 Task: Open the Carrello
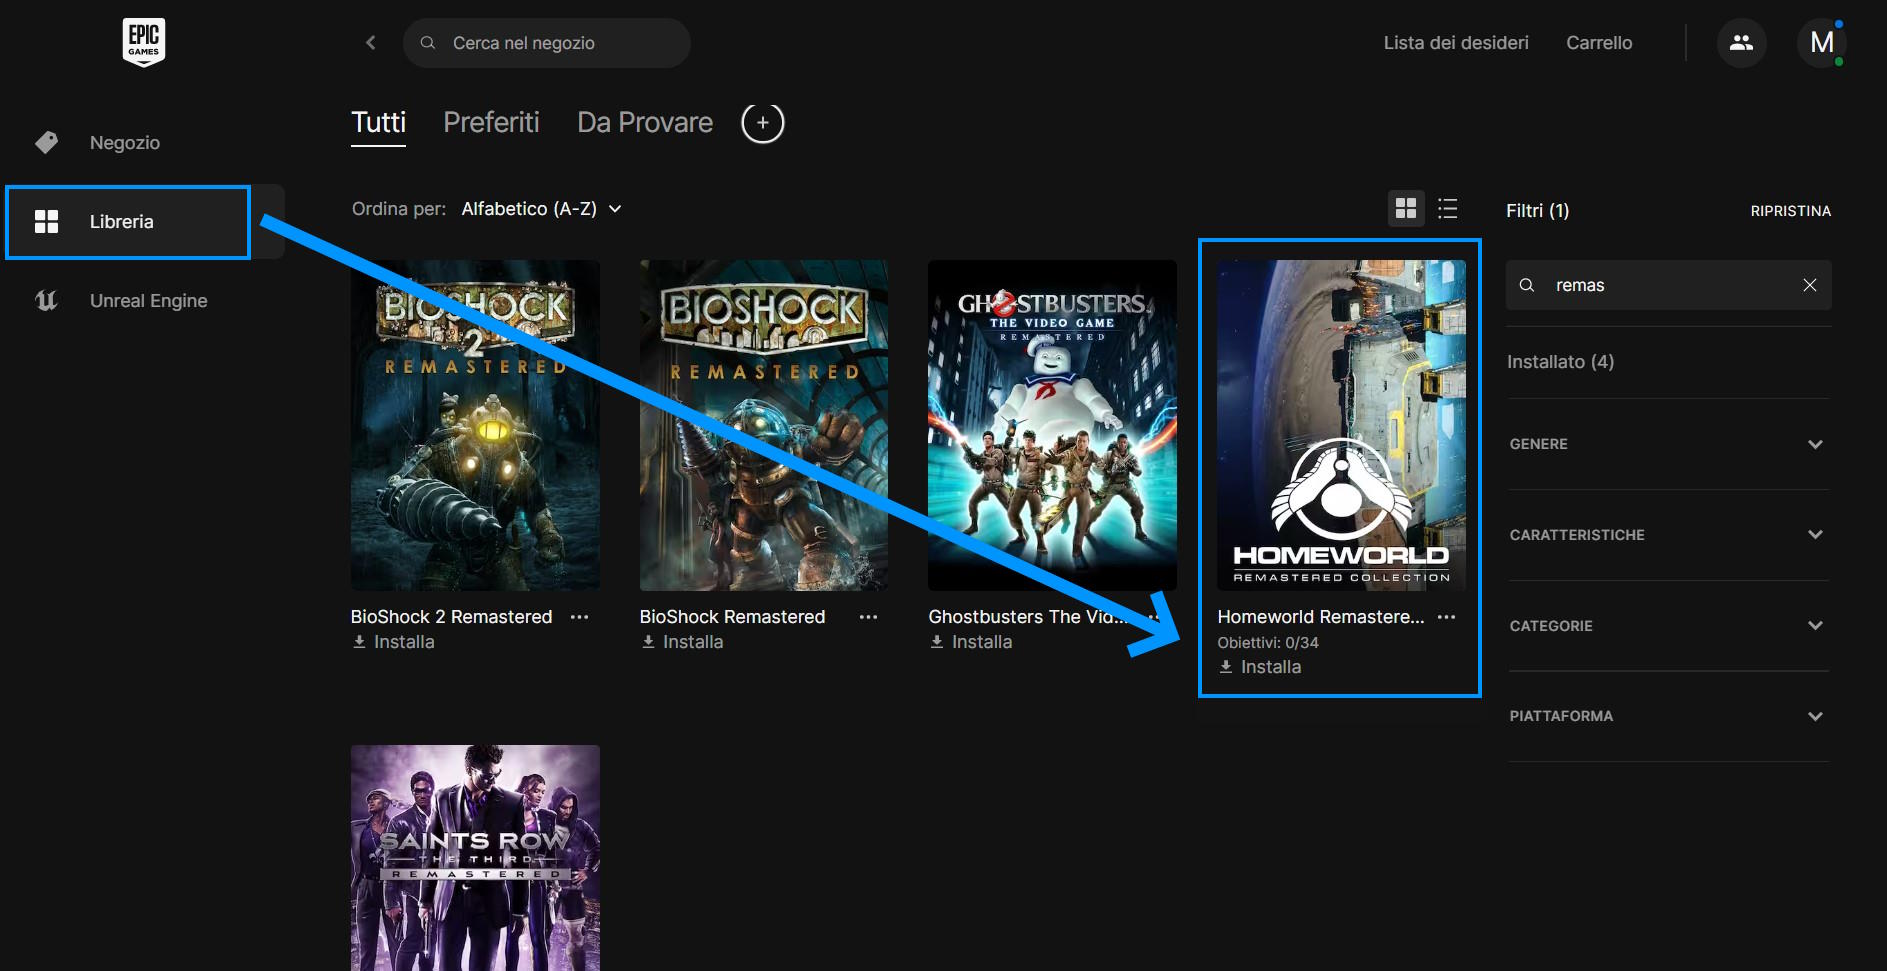coord(1599,43)
